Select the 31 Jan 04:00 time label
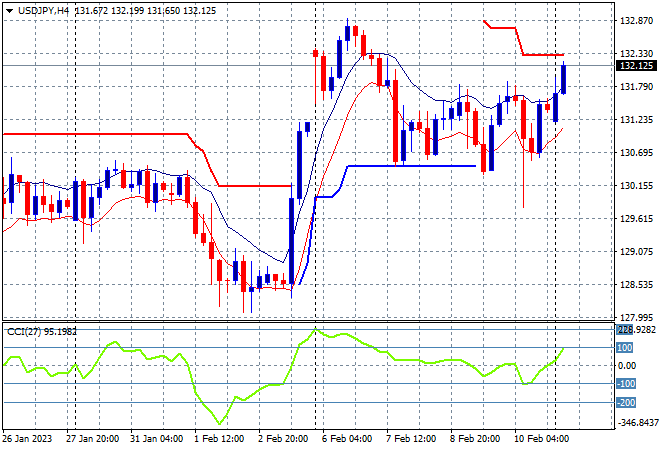This screenshot has height=450, width=660. pos(157,439)
